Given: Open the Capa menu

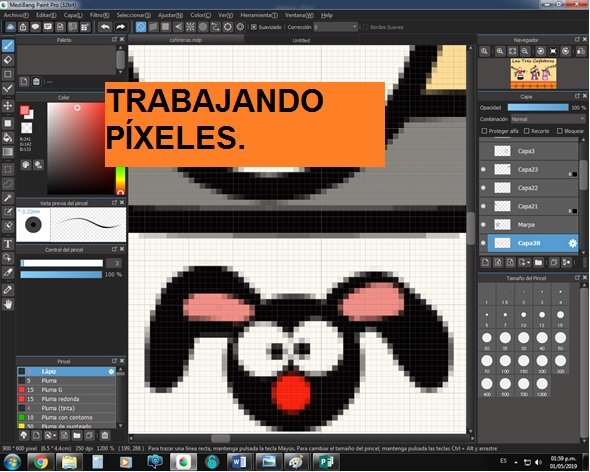Looking at the screenshot, I should 73,15.
